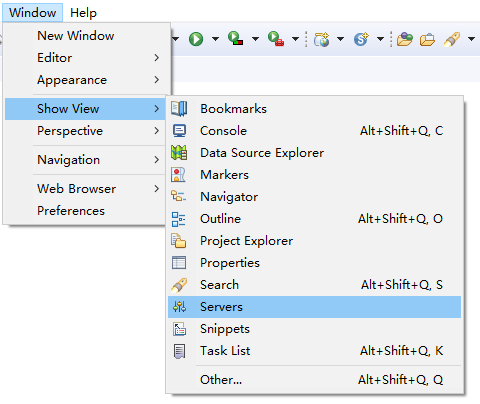Open the Perspective submenu

click(85, 131)
